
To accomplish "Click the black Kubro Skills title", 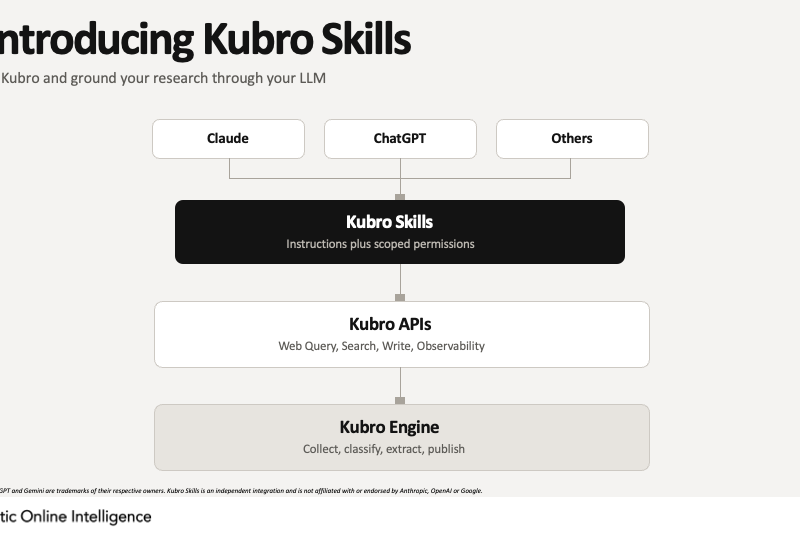I will tap(389, 222).
